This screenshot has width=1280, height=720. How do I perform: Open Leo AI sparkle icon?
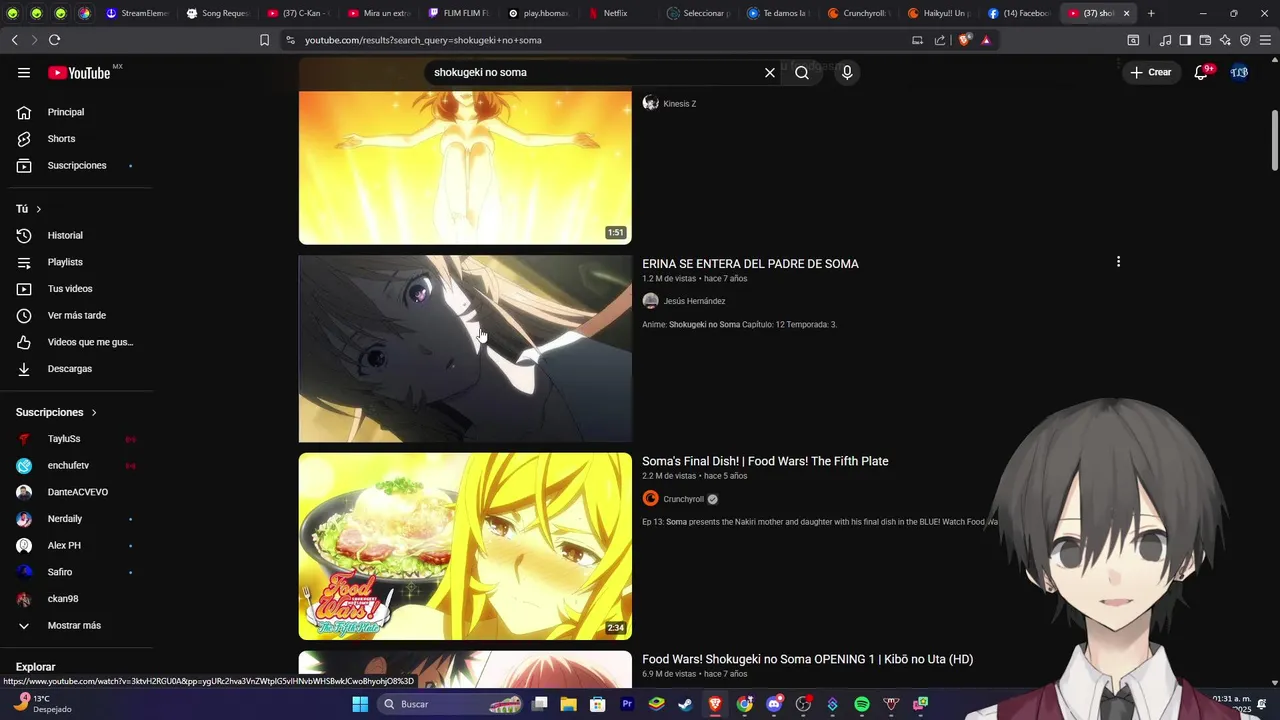point(1225,40)
